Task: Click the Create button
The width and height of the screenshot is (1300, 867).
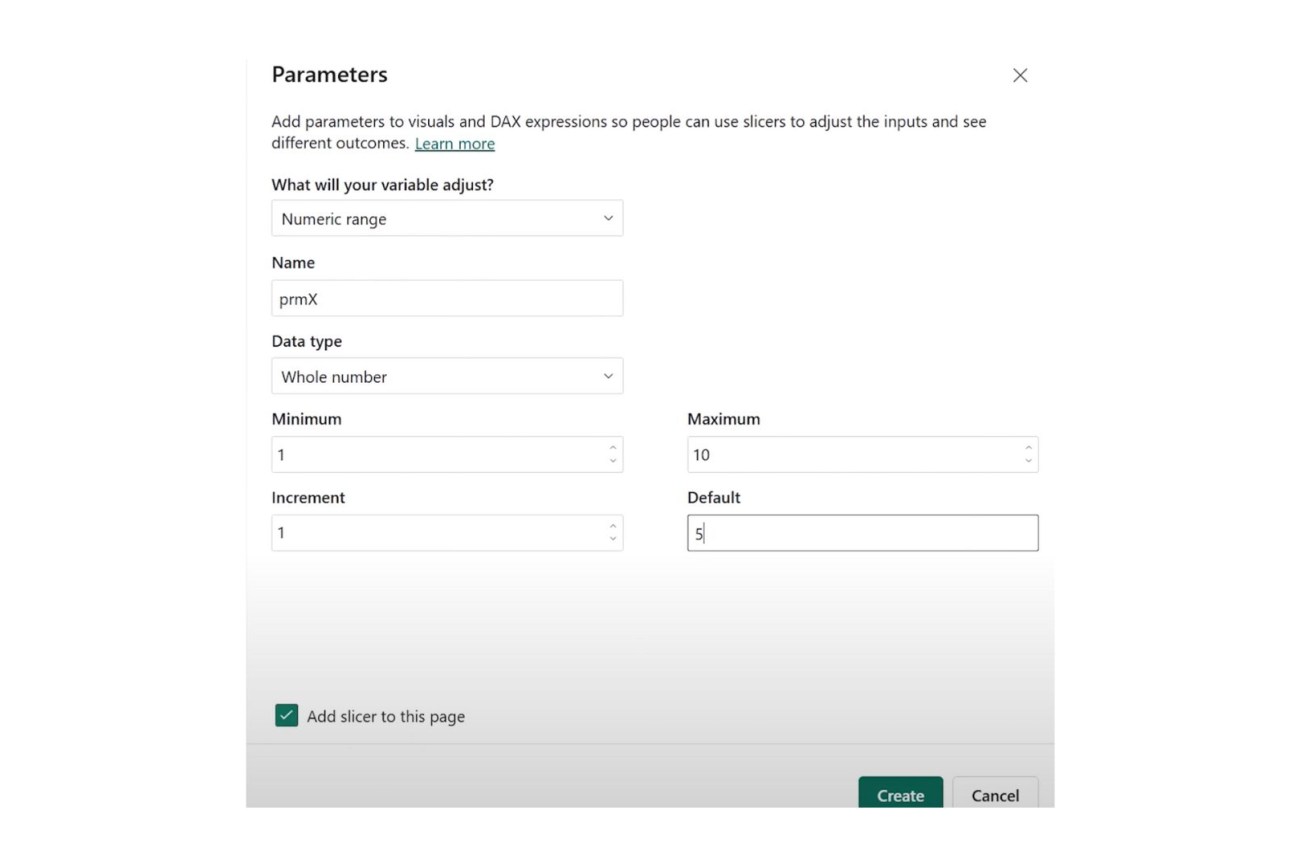Action: click(x=900, y=795)
